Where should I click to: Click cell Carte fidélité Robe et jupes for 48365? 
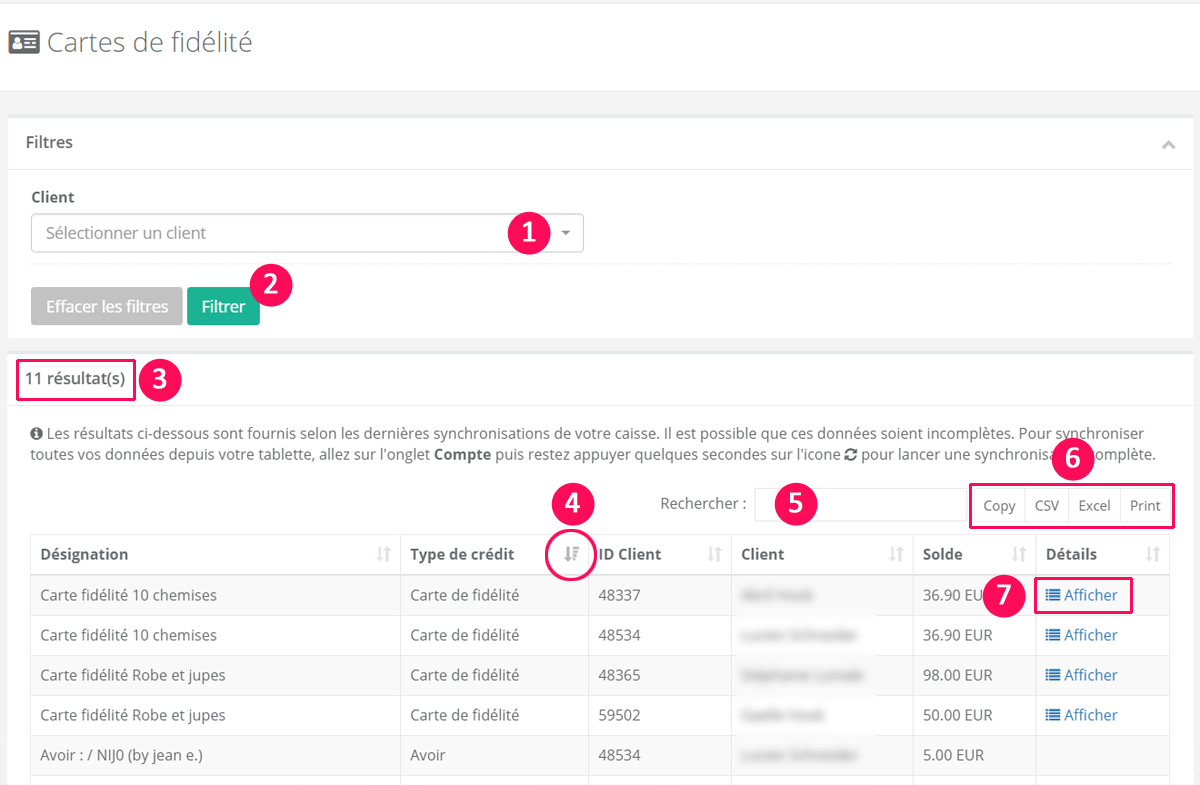point(215,675)
